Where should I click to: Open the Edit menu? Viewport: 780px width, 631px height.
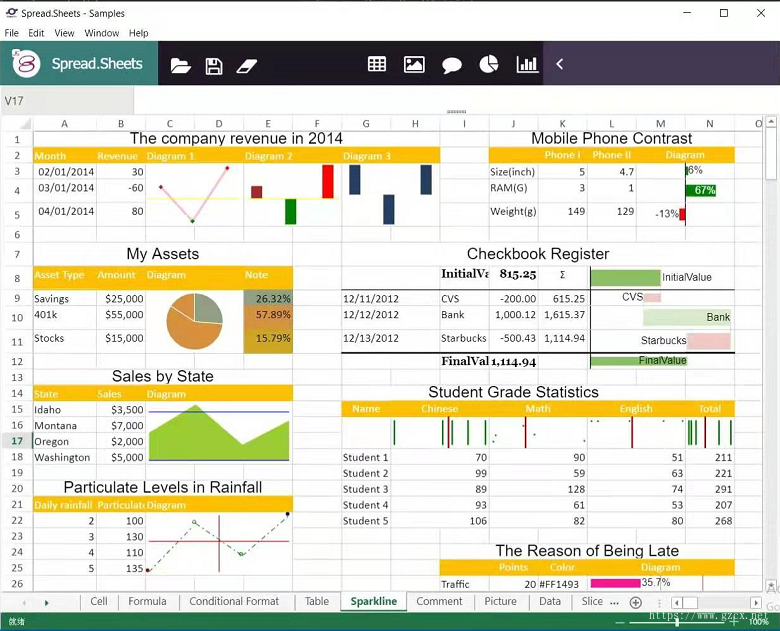point(36,33)
